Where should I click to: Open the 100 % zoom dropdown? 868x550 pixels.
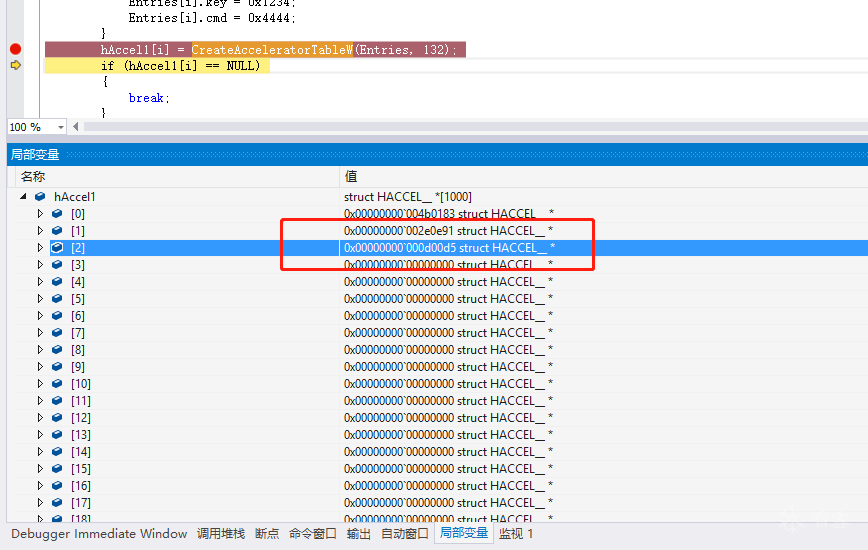(x=60, y=127)
